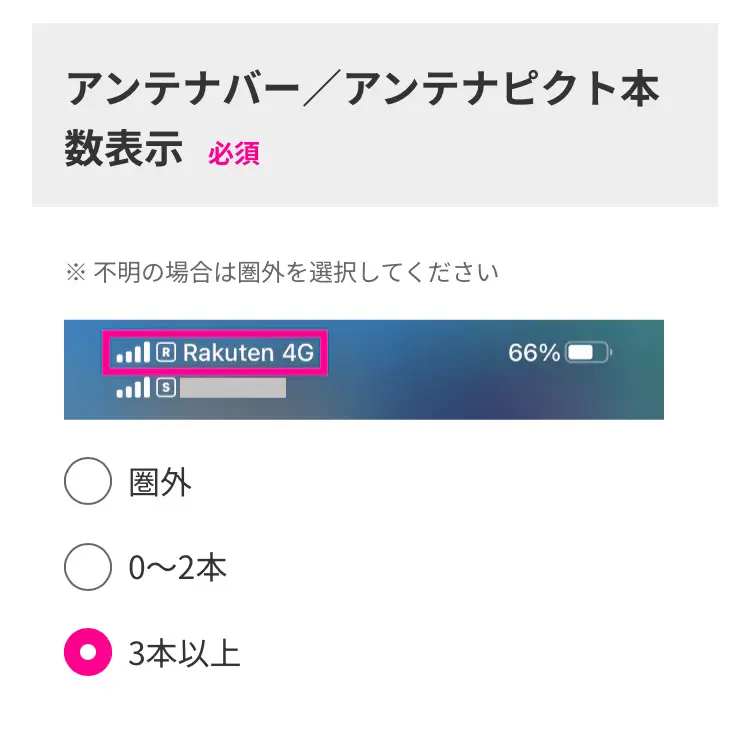
Task: Click the second SIM's signal bars icon
Action: coord(133,387)
